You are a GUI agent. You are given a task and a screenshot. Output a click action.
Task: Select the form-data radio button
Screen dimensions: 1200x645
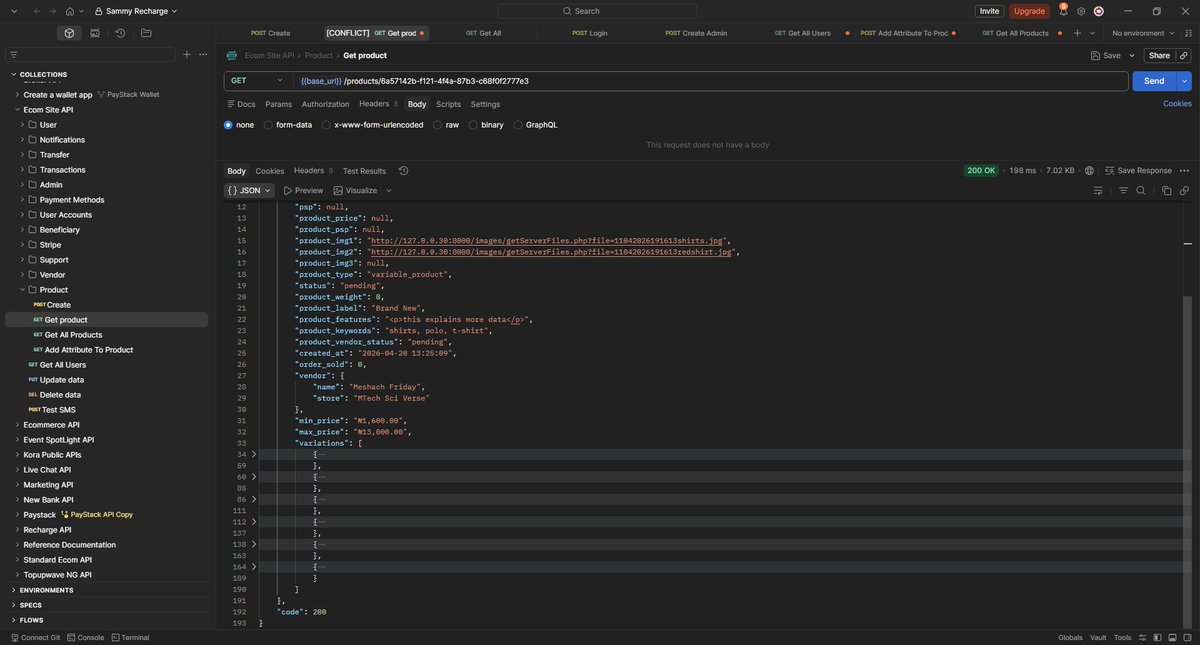[268, 125]
